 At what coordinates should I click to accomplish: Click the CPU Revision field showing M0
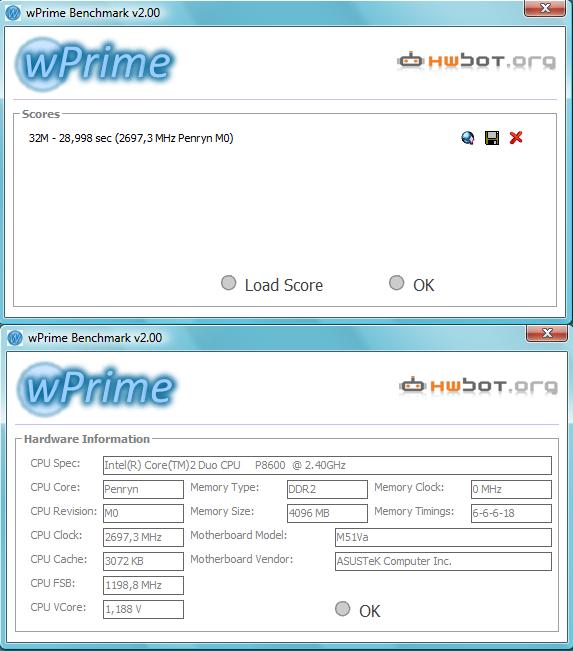click(x=143, y=513)
